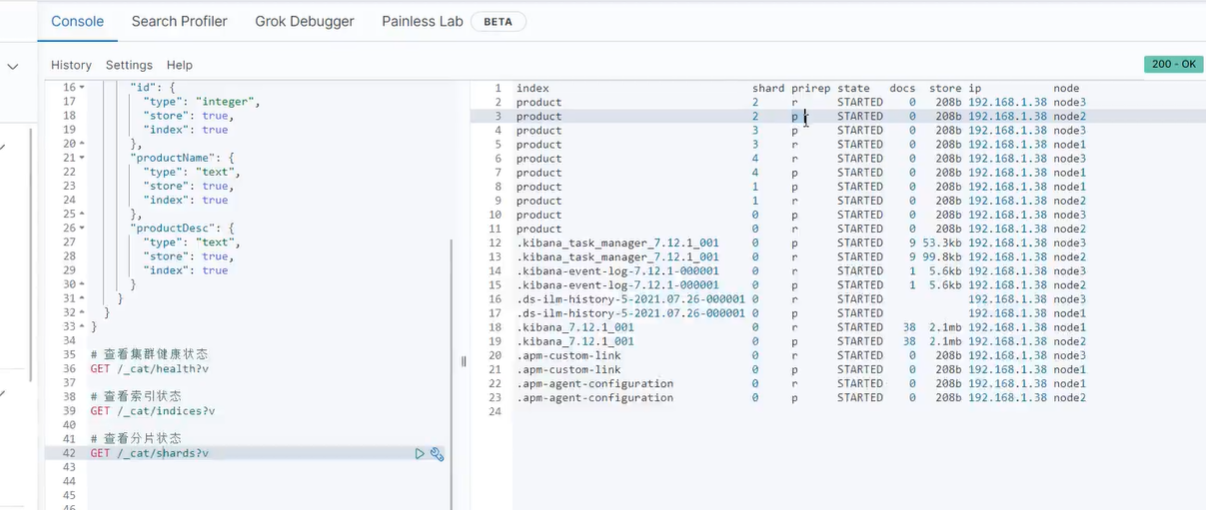Click the editor pane vertical scrollbar
This screenshot has width=1206, height=510.
pos(452,372)
